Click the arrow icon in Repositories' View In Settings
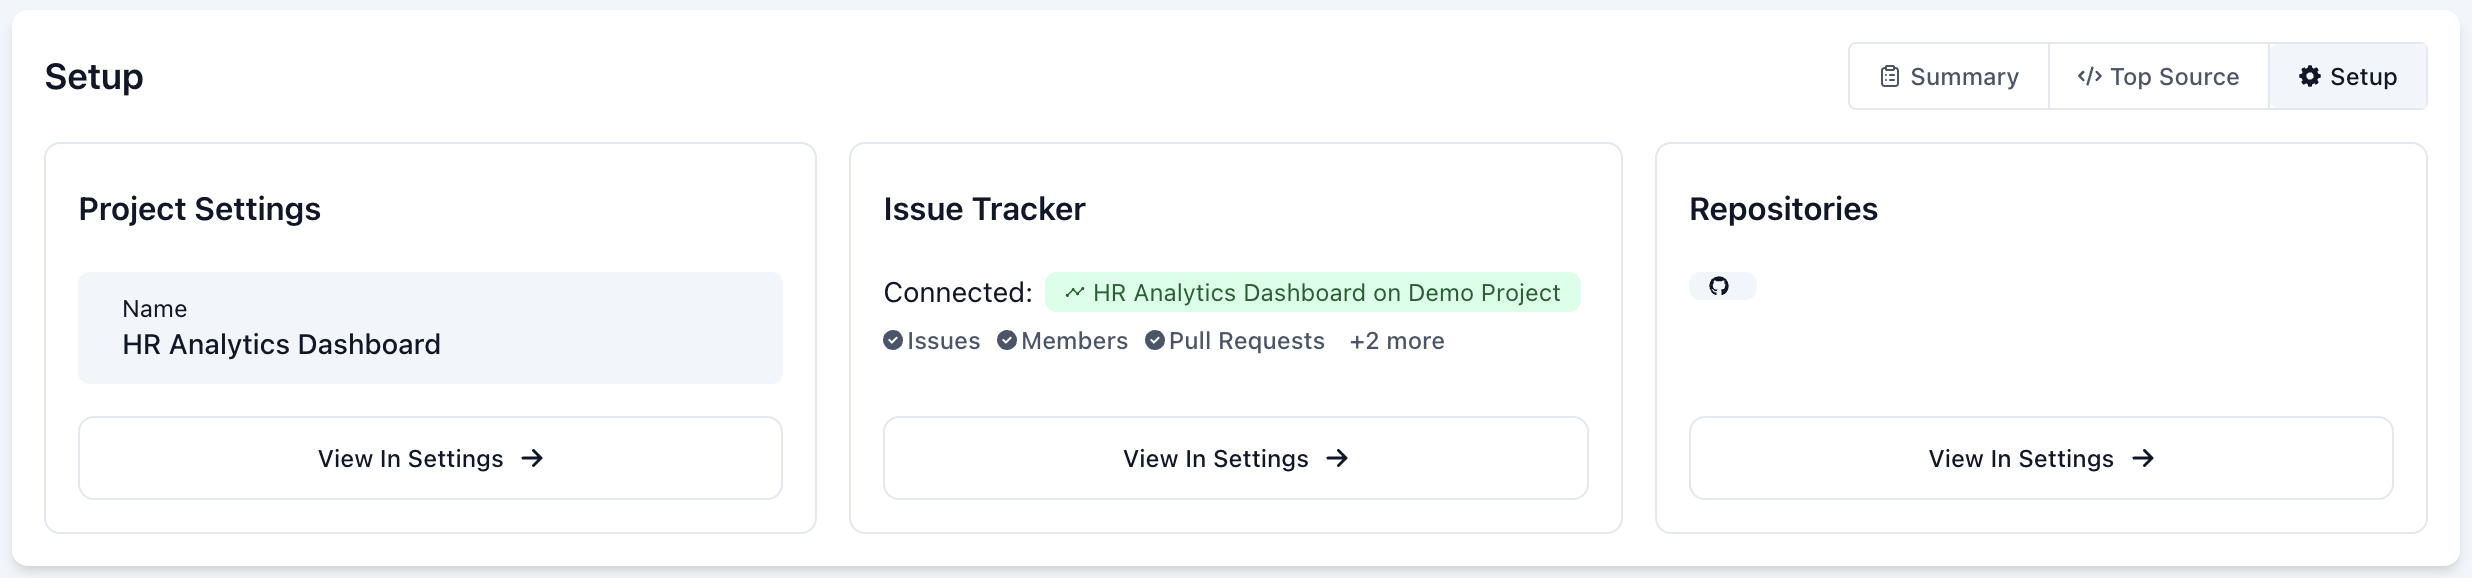Viewport: 2472px width, 578px height. click(2144, 458)
